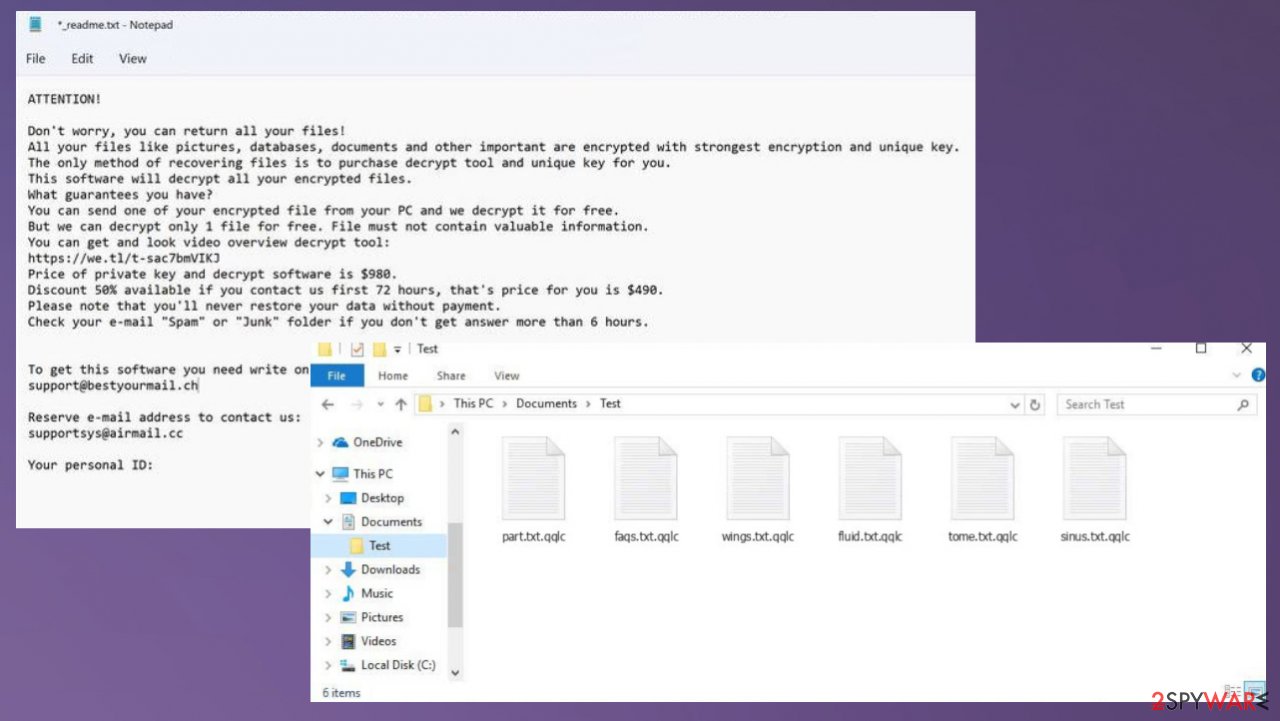
Task: Open the Share ribbon tab
Action: tap(451, 376)
